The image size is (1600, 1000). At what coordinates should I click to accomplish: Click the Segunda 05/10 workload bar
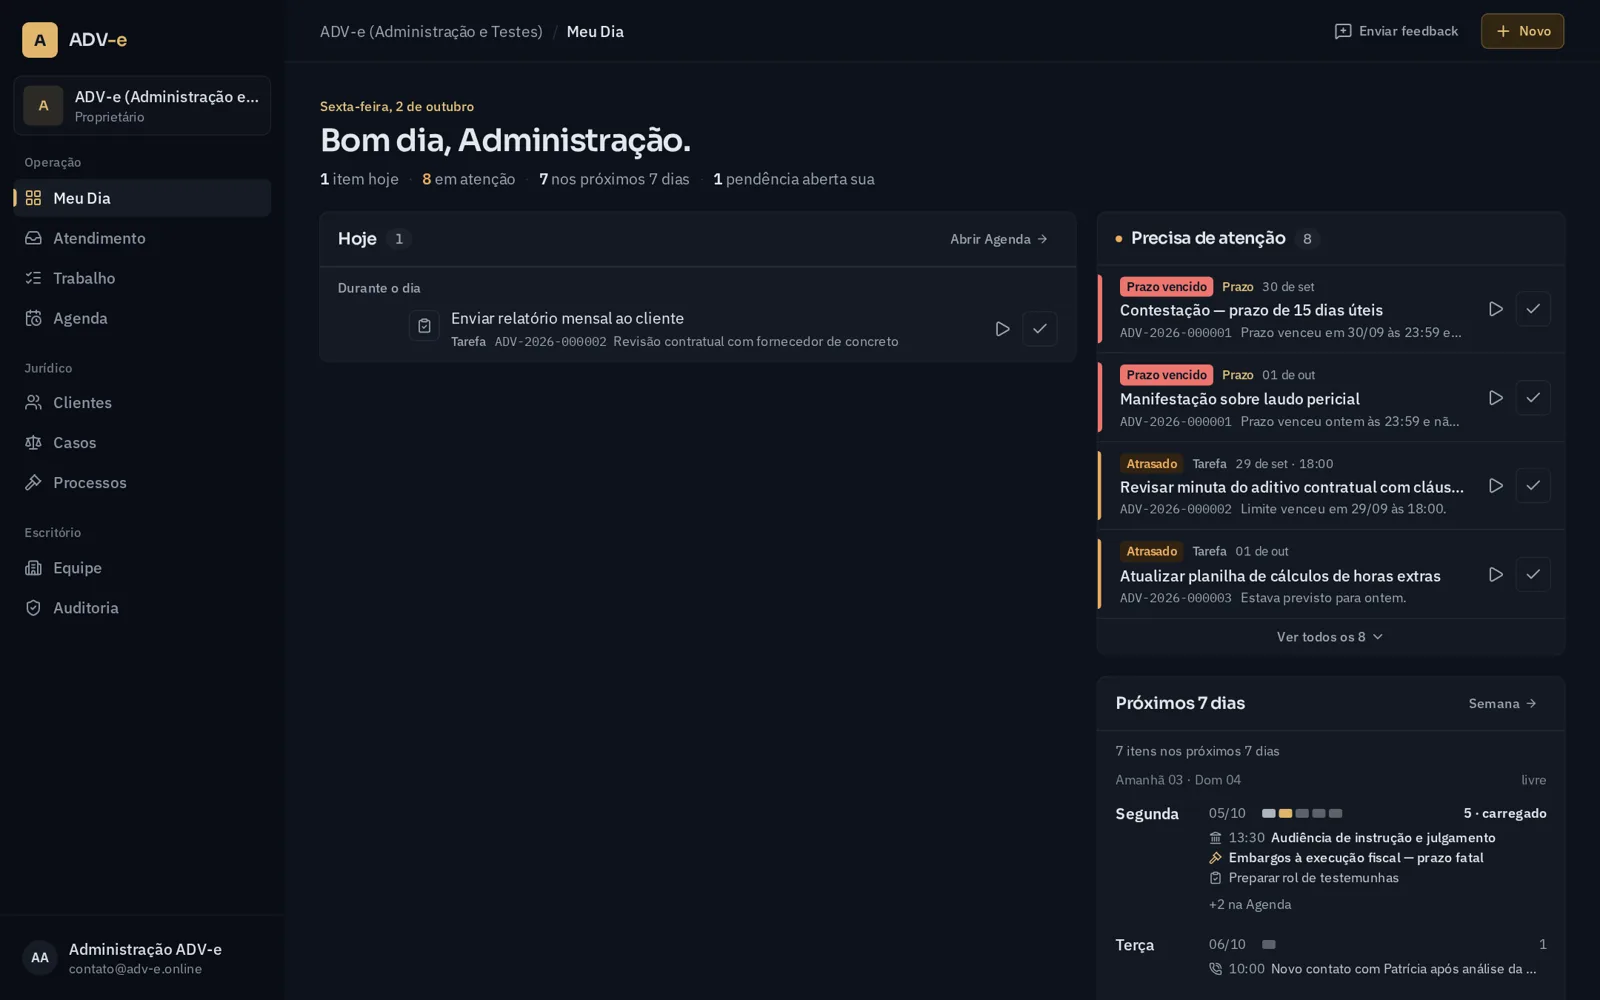pos(1302,814)
